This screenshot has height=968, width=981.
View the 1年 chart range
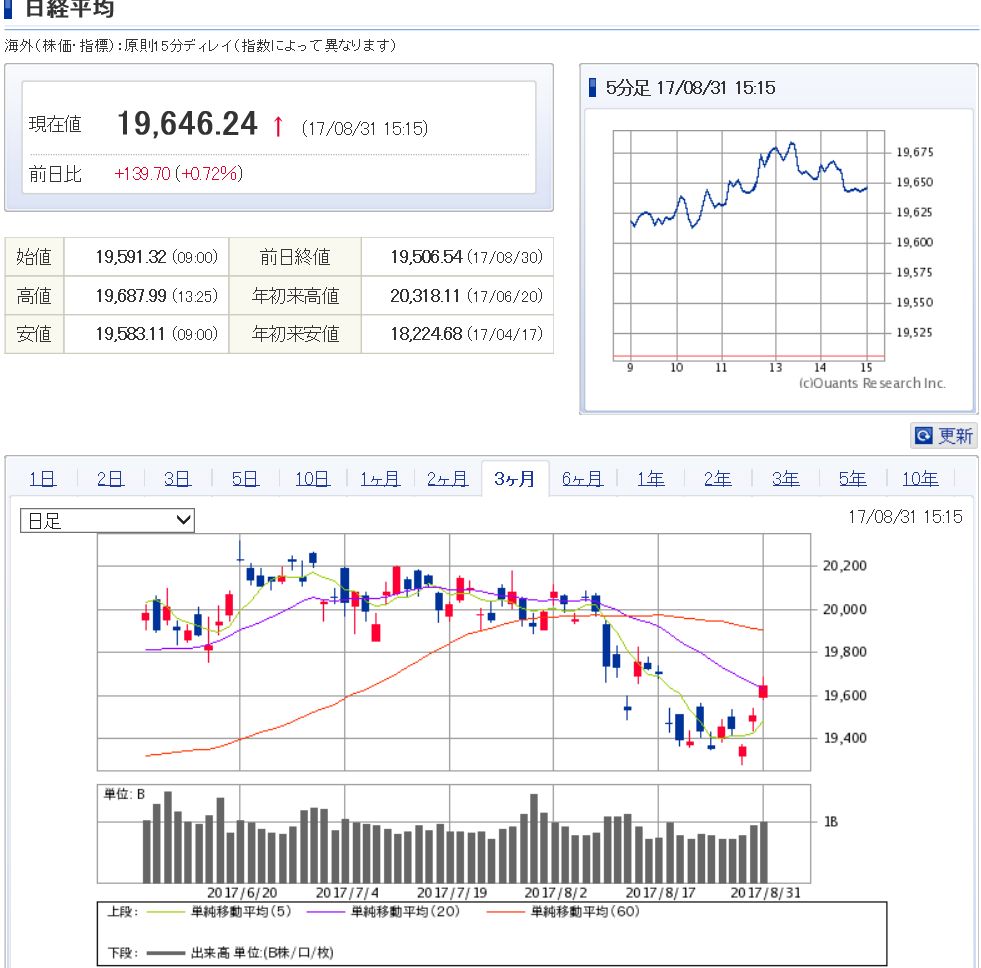pyautogui.click(x=650, y=479)
